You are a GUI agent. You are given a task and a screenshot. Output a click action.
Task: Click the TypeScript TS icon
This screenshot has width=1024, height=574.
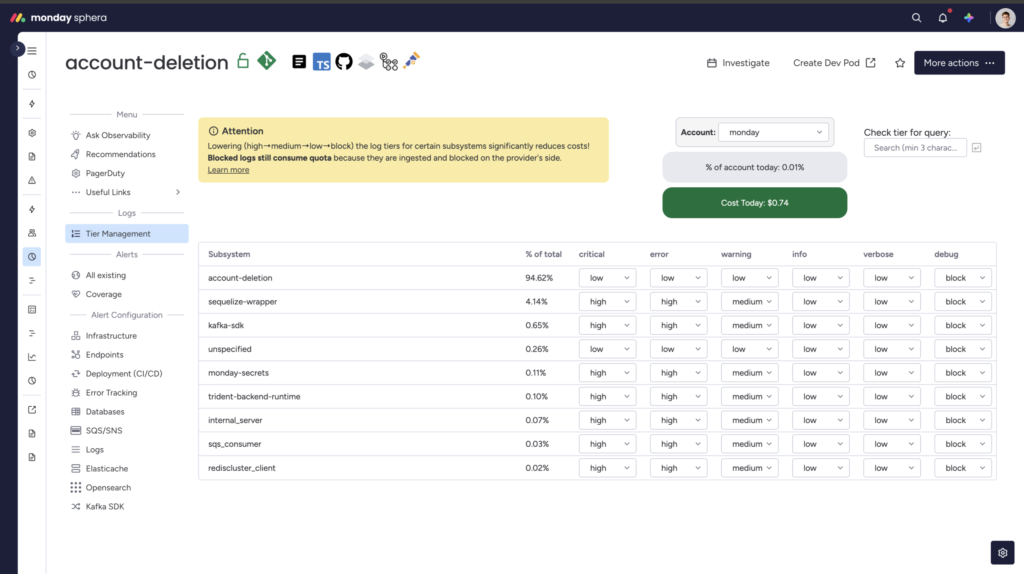tap(321, 62)
